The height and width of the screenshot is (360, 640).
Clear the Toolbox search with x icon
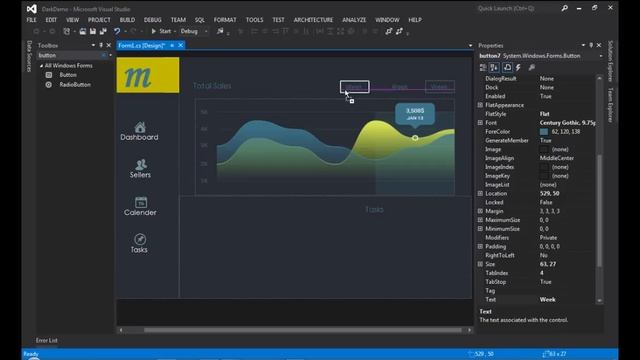tap(104, 55)
